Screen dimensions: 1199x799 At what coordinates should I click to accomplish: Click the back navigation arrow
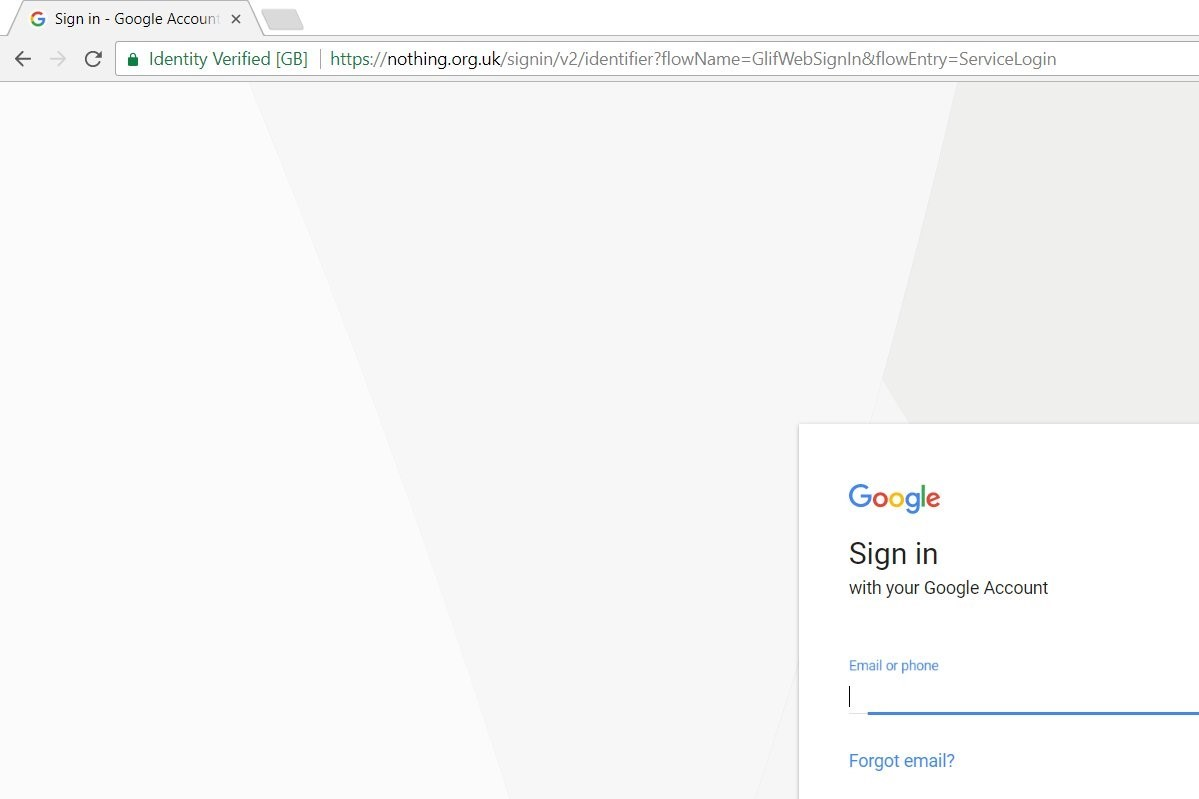pos(22,58)
